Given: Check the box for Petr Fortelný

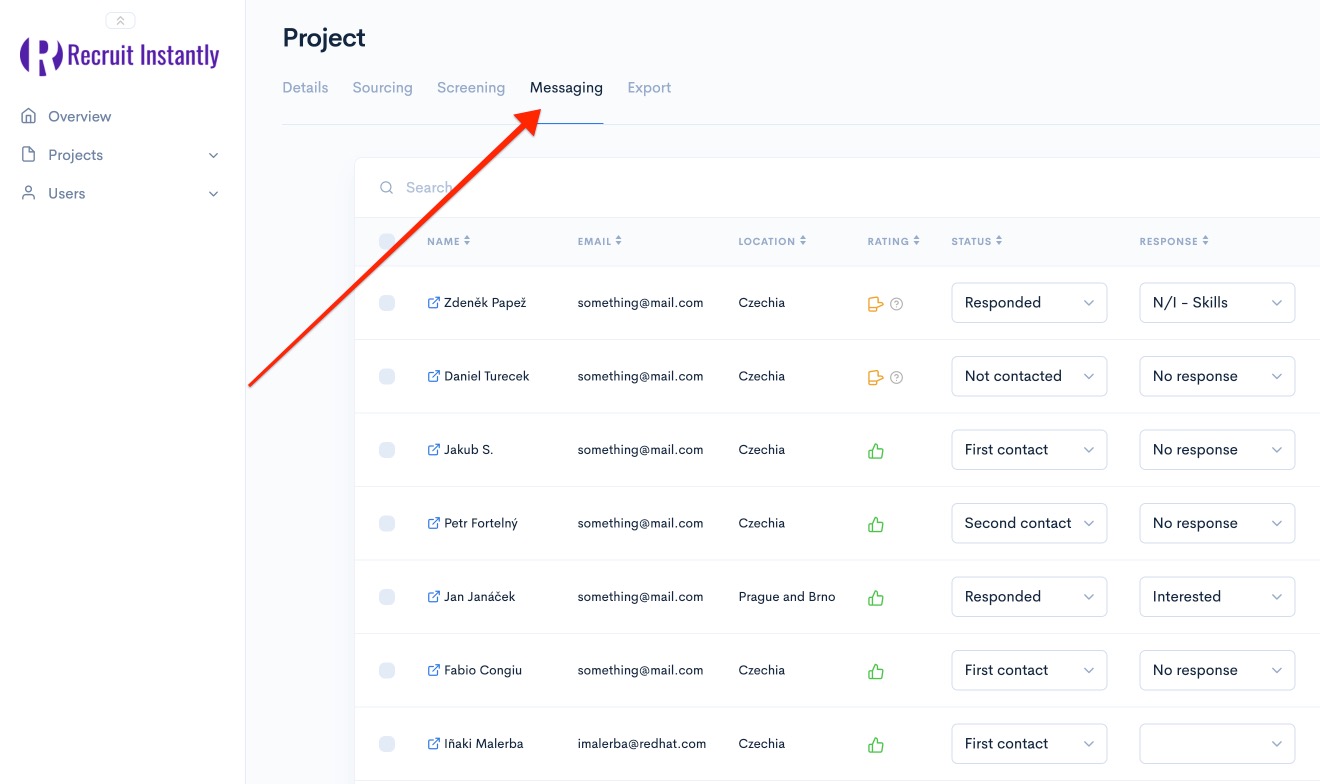Looking at the screenshot, I should pos(387,523).
